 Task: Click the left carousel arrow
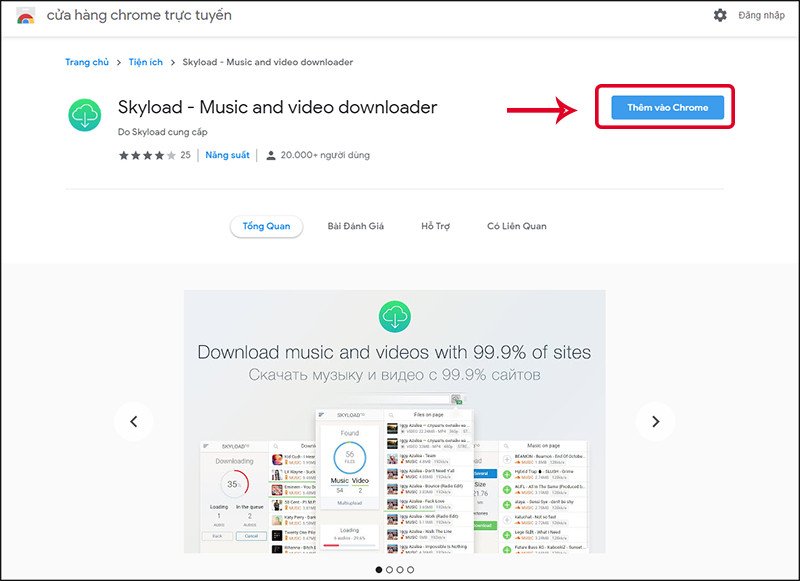pos(134,421)
